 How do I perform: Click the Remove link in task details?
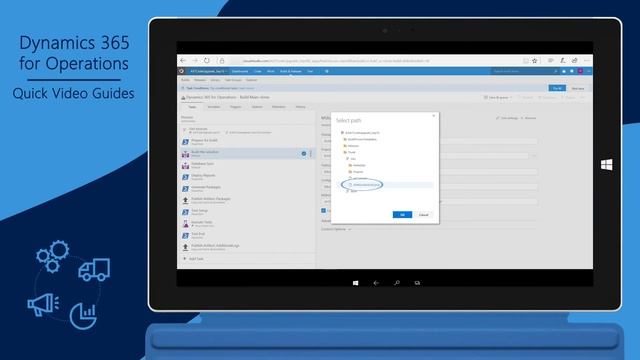click(529, 118)
